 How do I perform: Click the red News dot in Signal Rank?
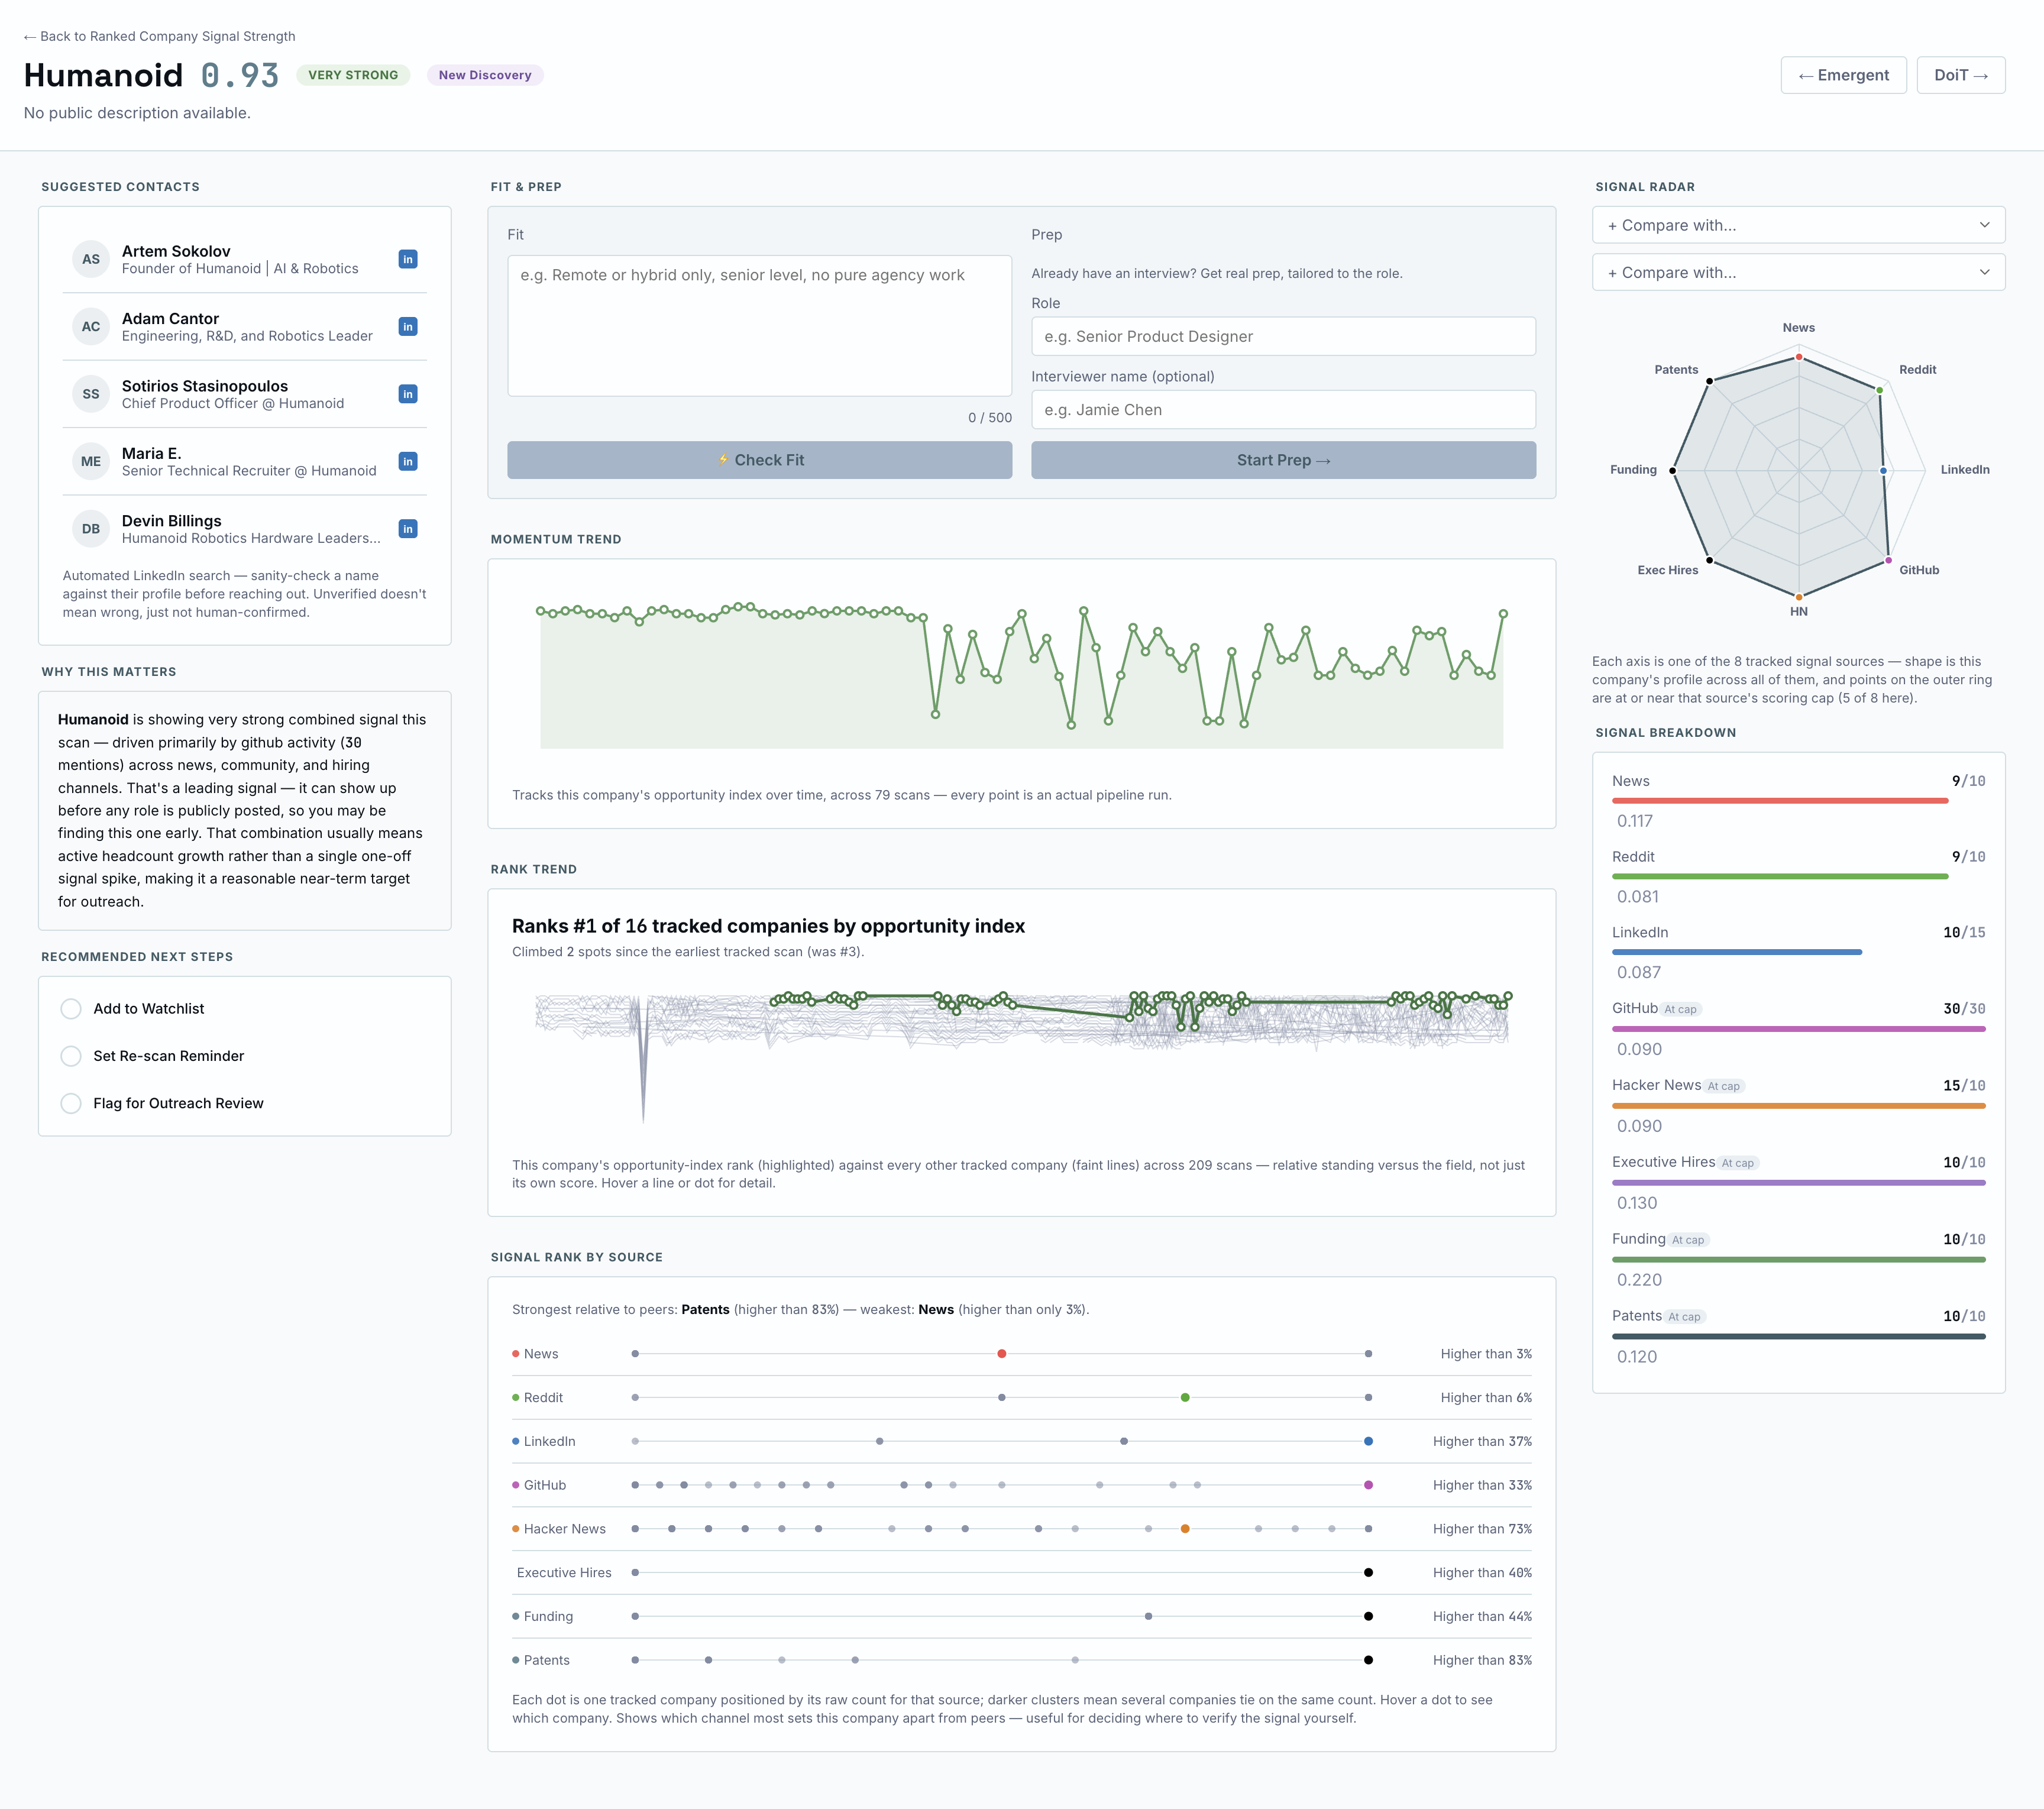[x=1001, y=1354]
